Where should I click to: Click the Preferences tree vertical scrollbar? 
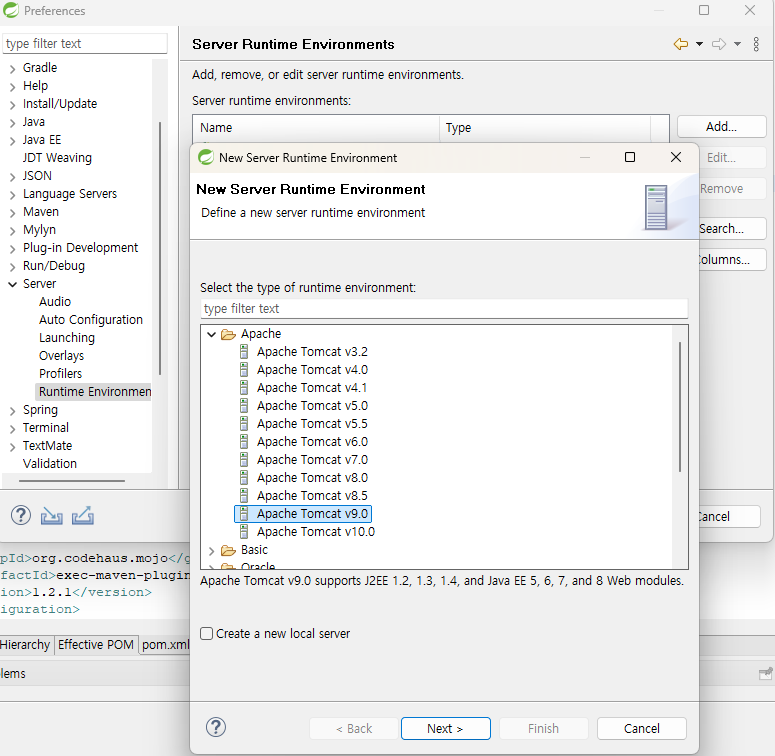(160, 248)
